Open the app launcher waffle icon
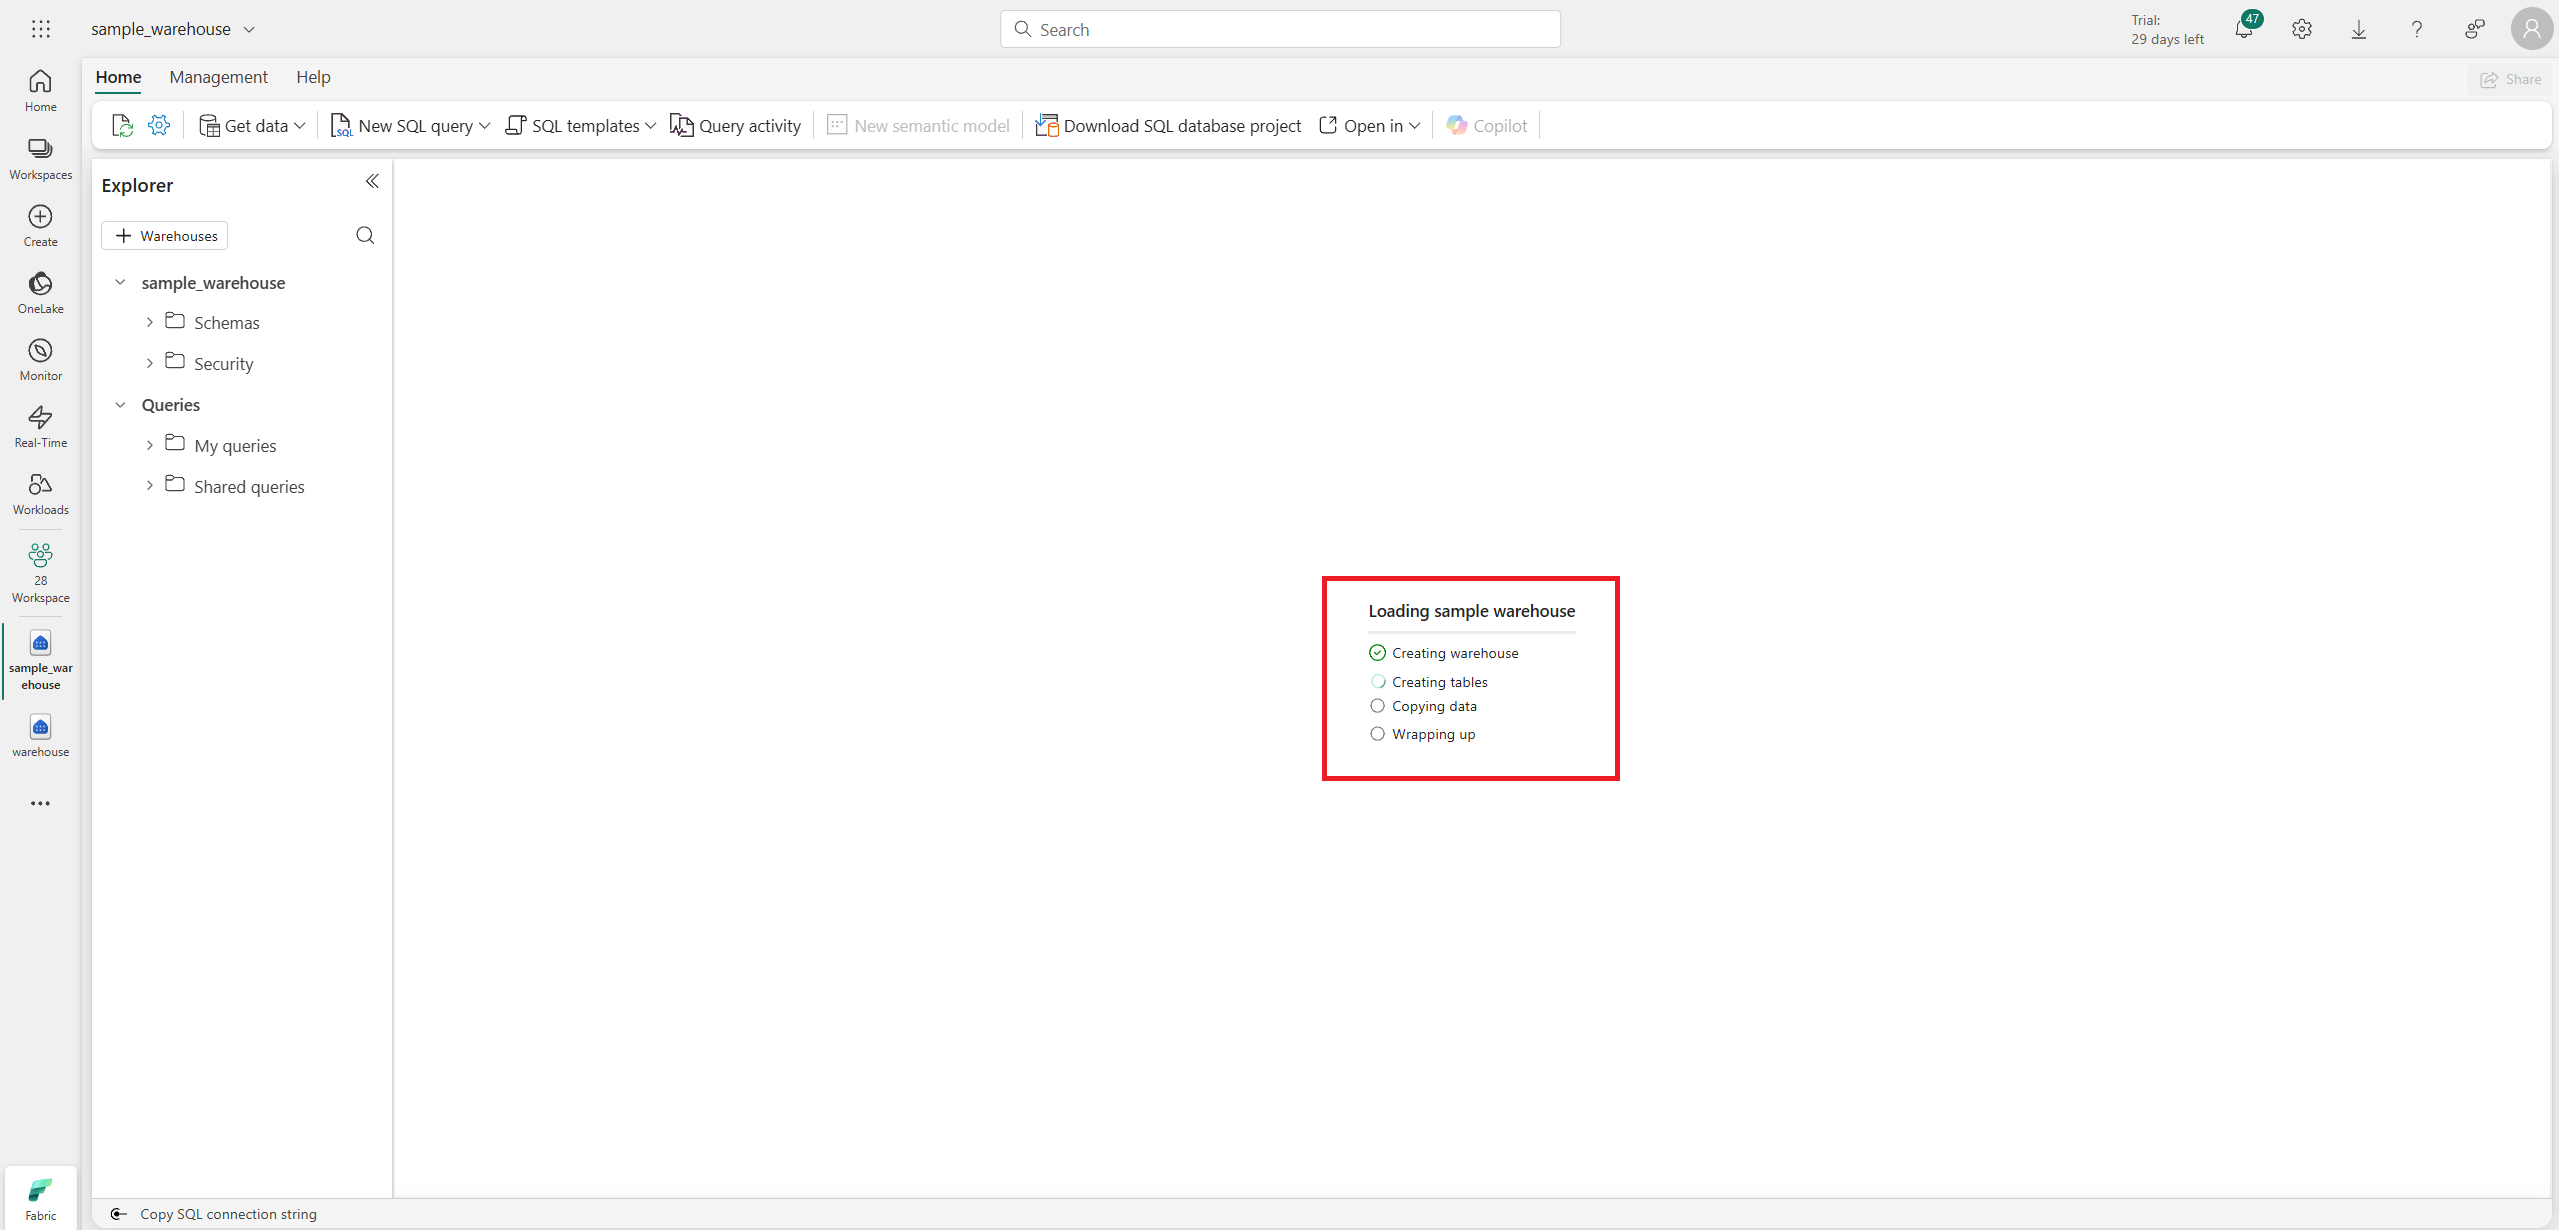 click(41, 29)
